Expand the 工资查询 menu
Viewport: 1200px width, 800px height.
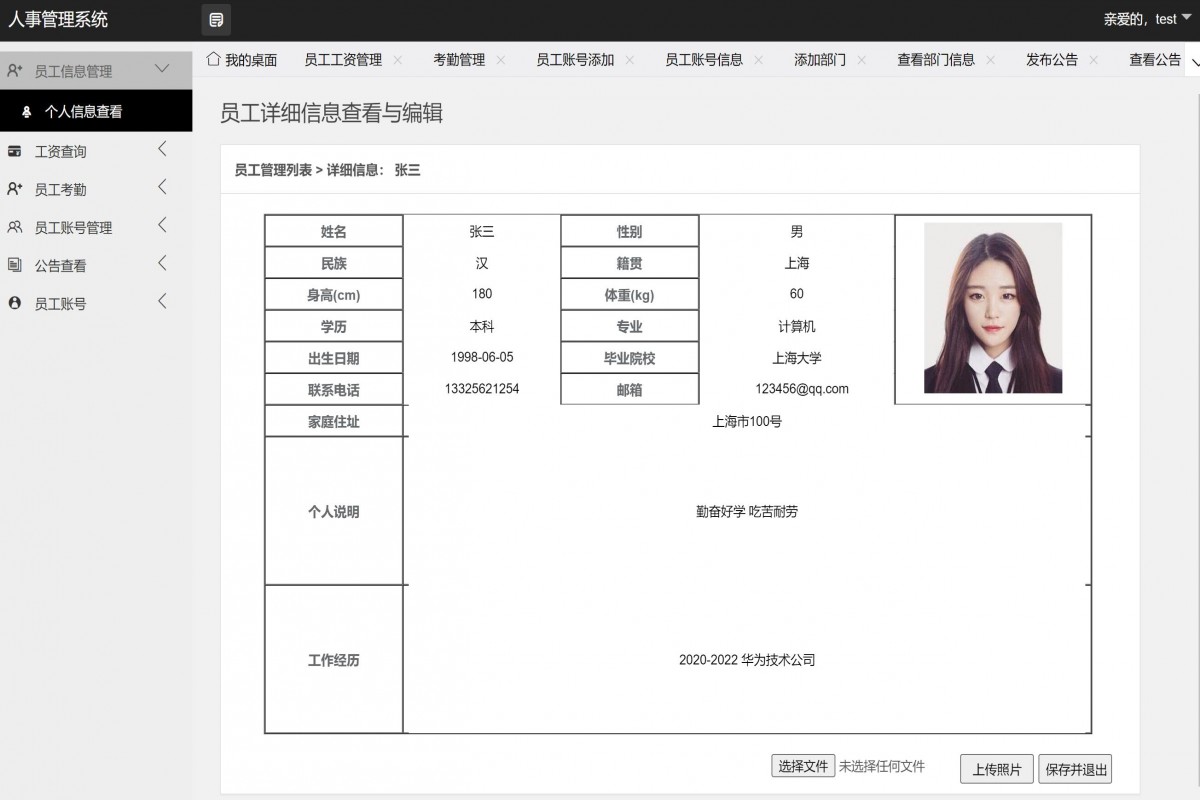point(162,150)
